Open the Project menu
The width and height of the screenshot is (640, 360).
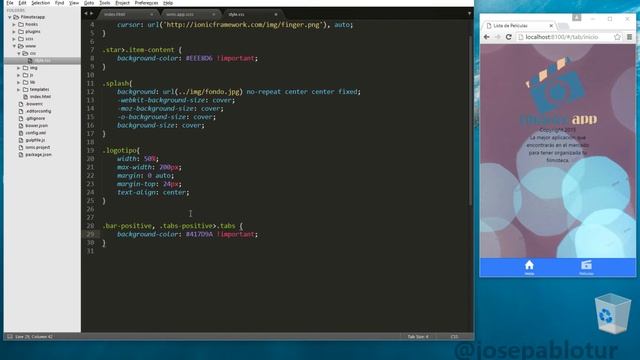click(x=122, y=3)
